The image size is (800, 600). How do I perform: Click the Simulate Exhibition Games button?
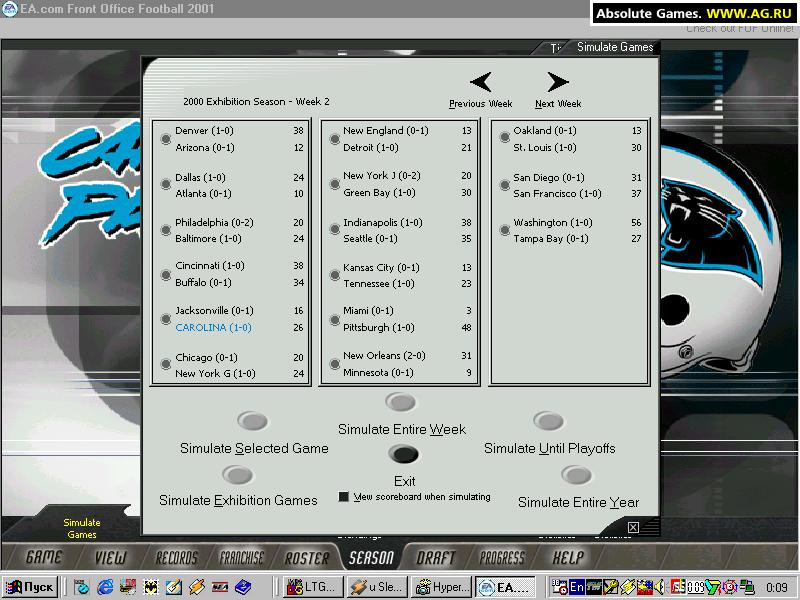pyautogui.click(x=237, y=475)
